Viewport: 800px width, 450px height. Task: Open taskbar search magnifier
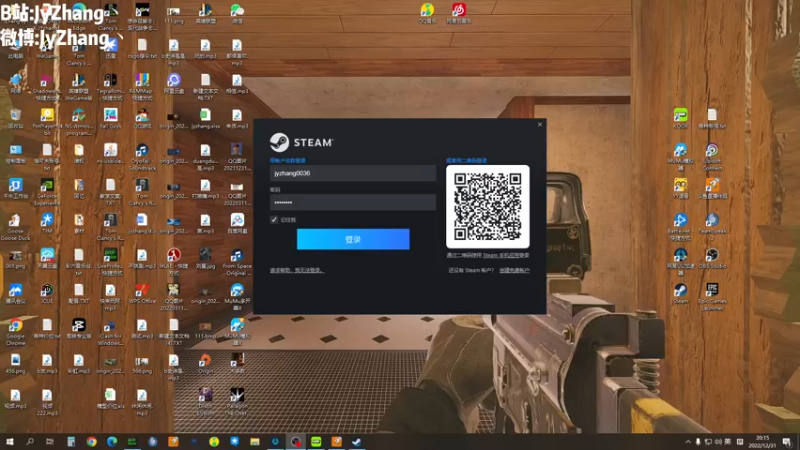[30, 442]
